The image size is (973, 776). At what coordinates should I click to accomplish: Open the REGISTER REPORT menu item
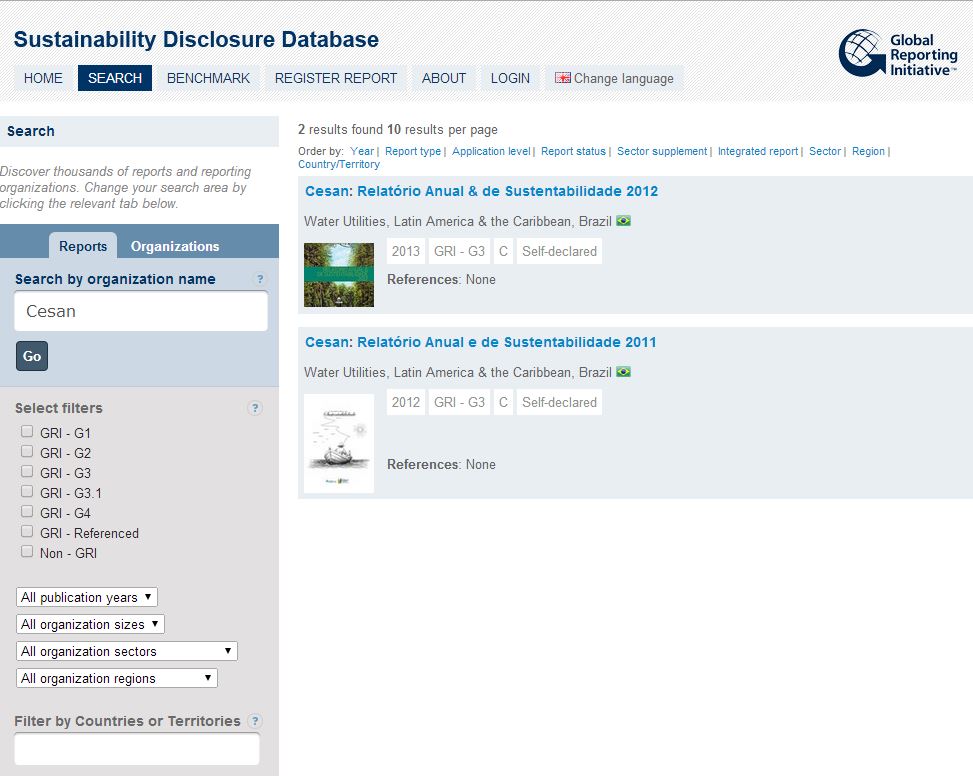[336, 78]
